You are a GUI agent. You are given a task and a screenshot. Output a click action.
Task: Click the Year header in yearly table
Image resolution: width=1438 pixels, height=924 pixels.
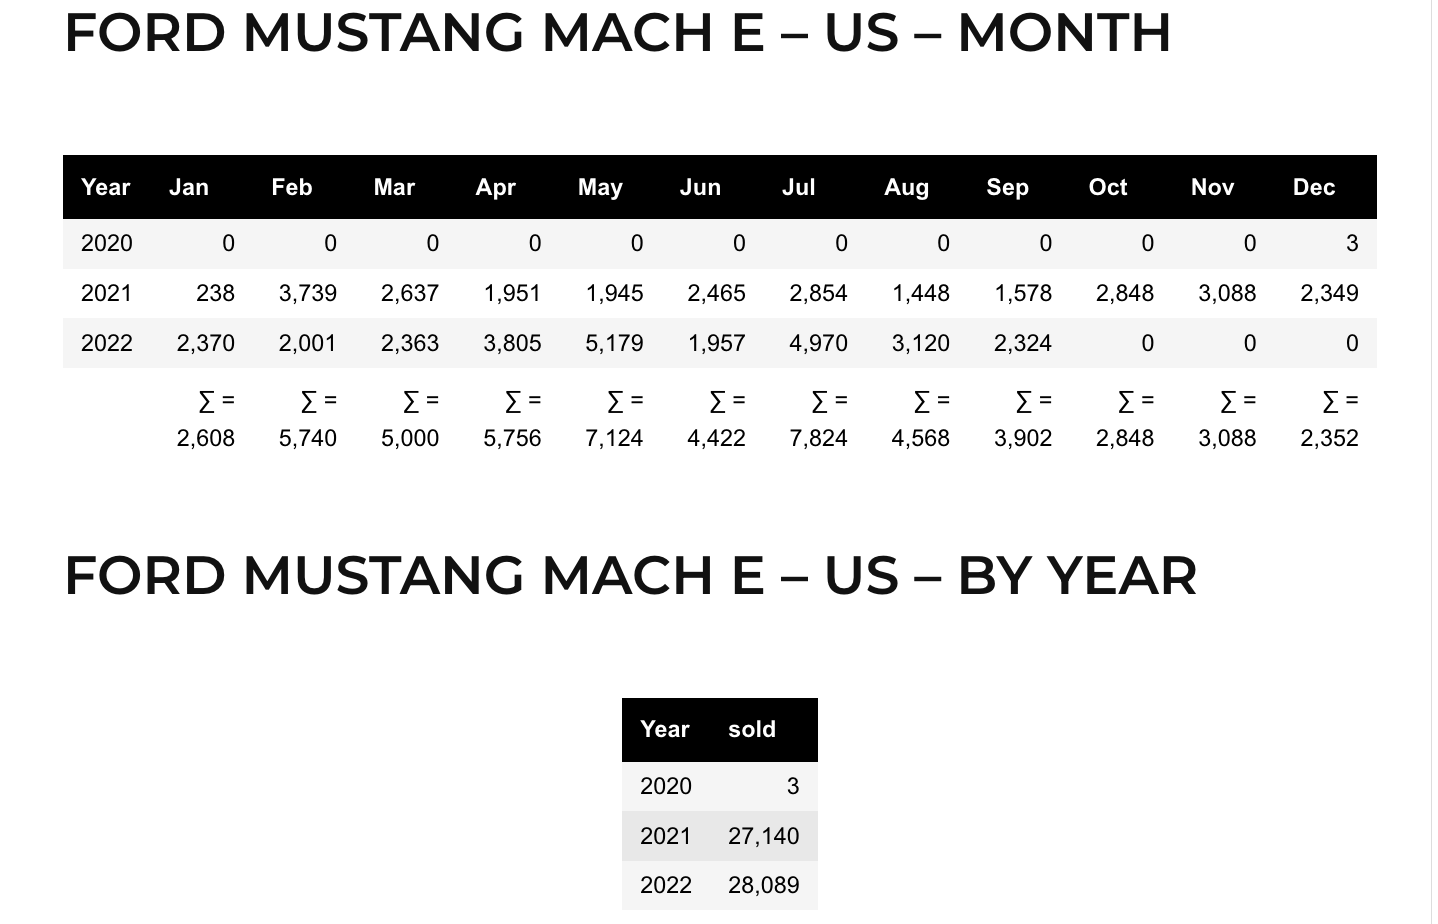click(665, 729)
